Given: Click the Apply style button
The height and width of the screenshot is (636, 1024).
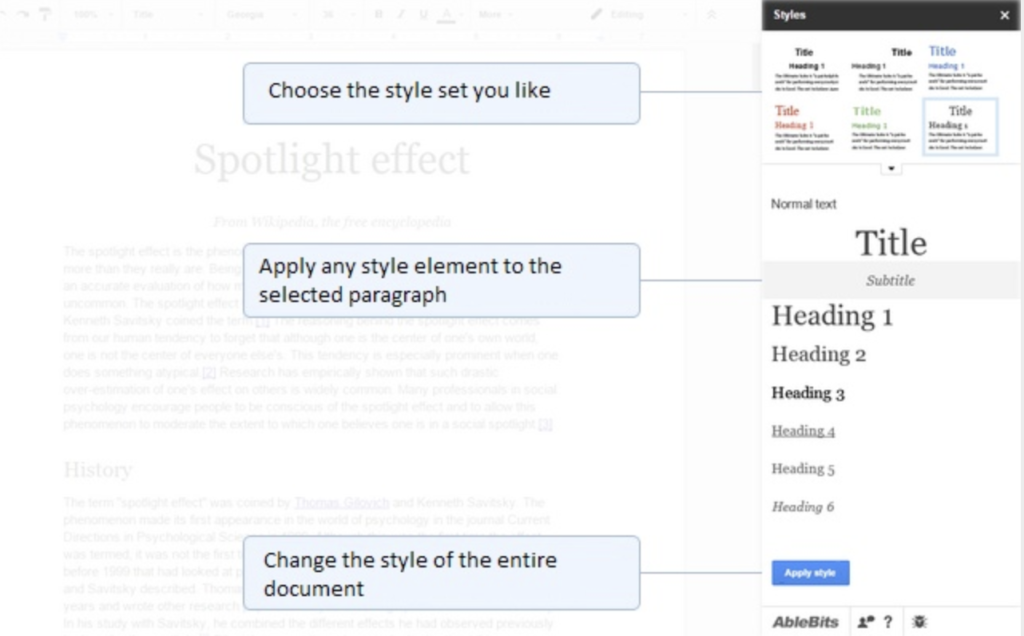Looking at the screenshot, I should pyautogui.click(x=810, y=571).
